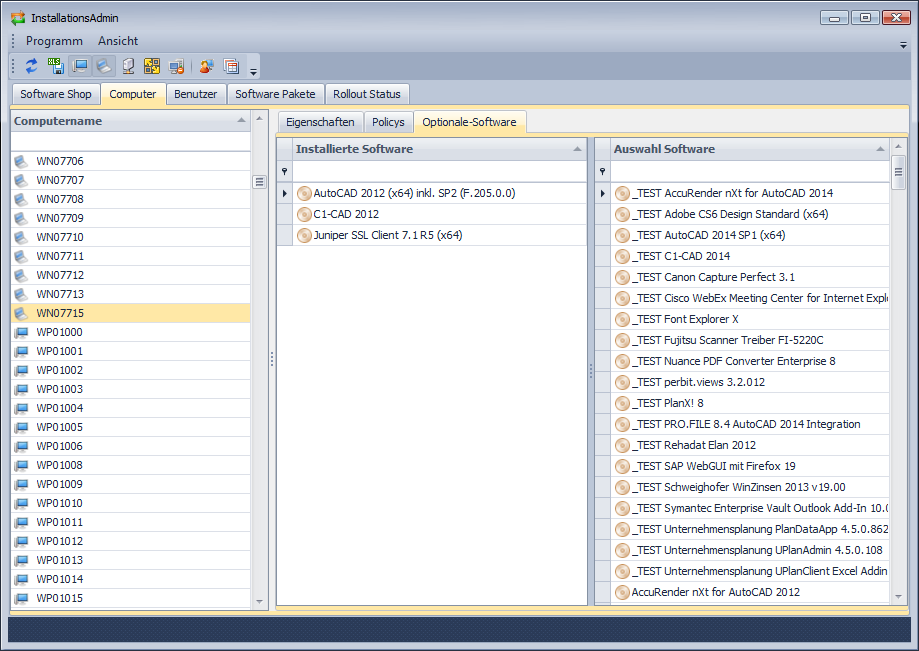Click the server tower toolbar icon
This screenshot has height=651, width=919.
coord(128,66)
